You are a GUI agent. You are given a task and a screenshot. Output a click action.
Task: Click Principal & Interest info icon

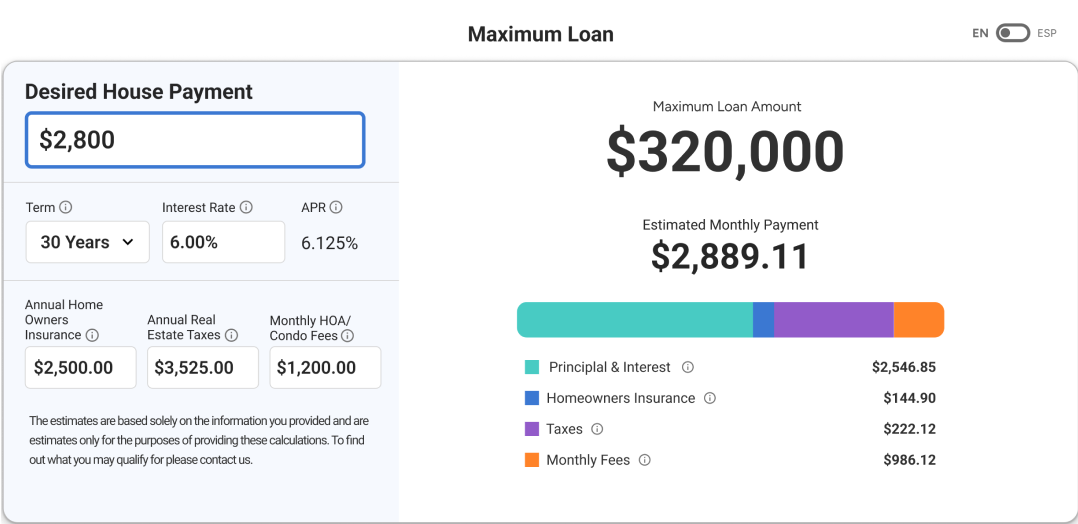point(688,367)
